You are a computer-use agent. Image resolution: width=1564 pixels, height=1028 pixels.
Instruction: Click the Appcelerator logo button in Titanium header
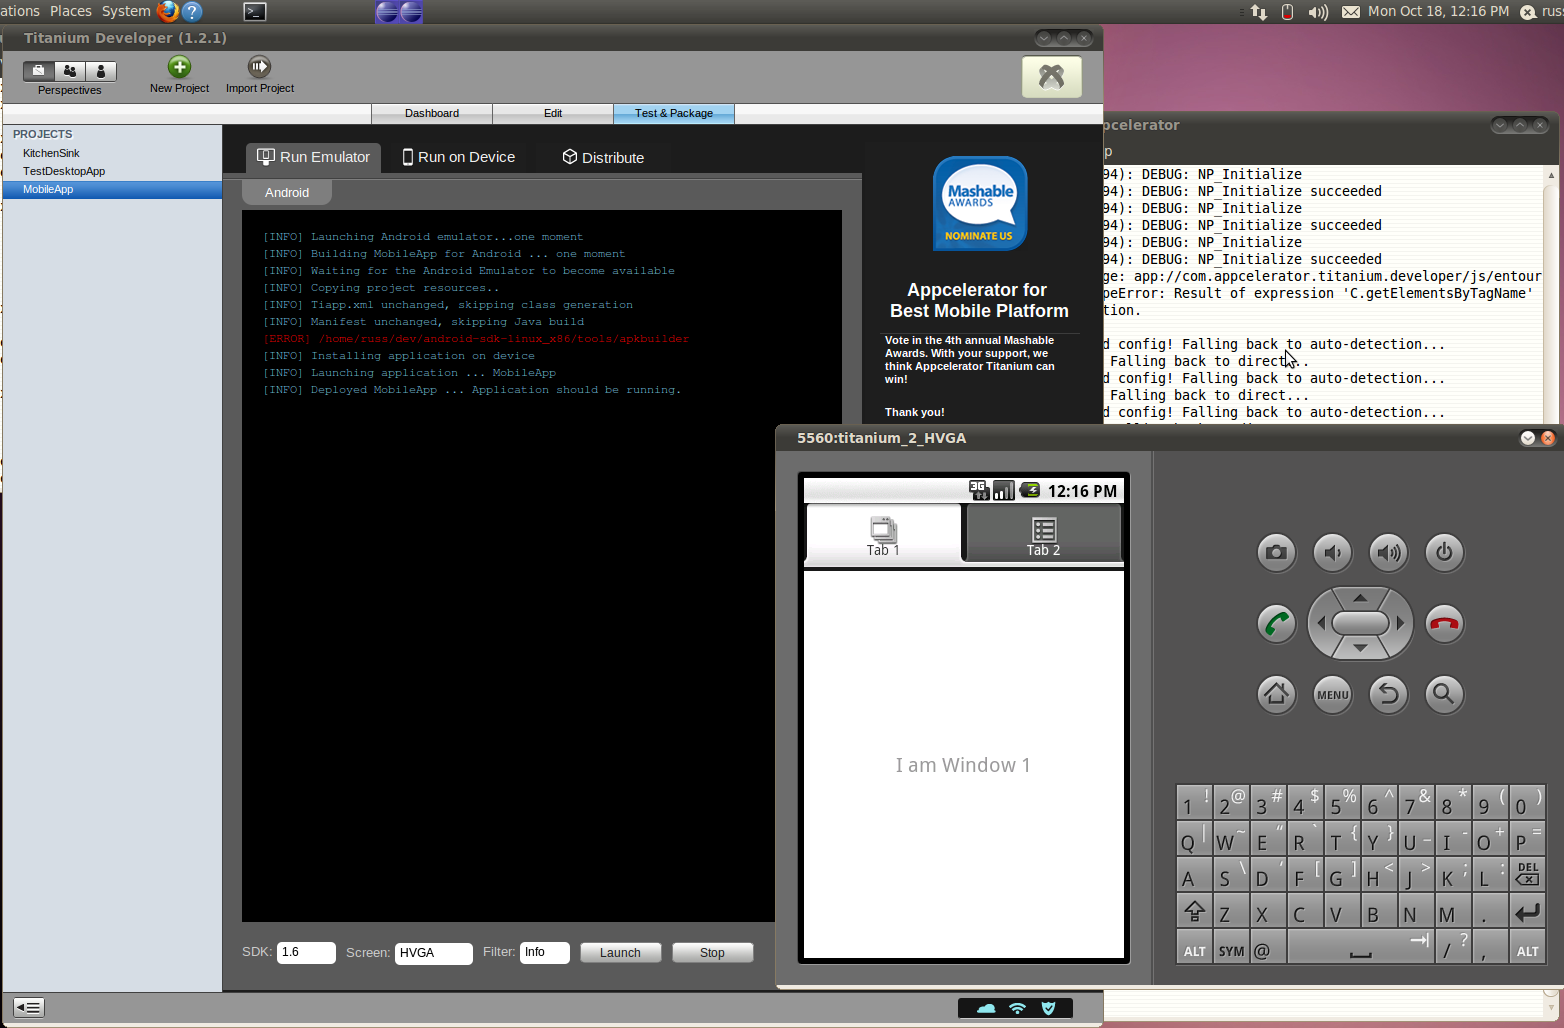click(x=1051, y=77)
